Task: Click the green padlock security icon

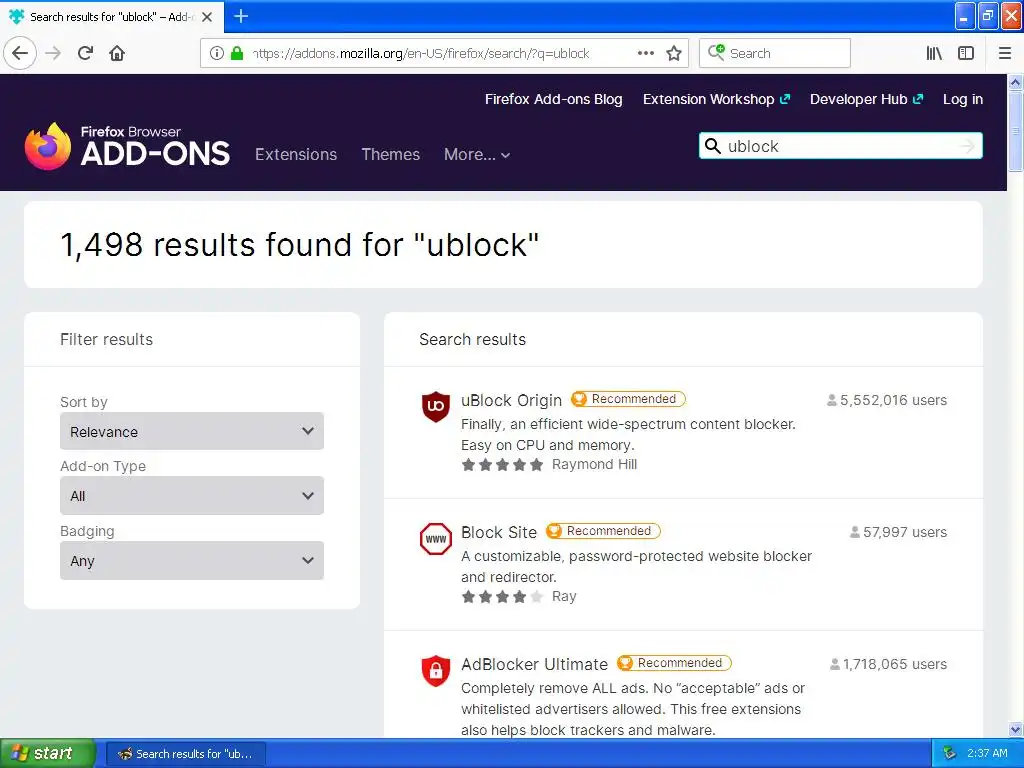Action: point(237,53)
